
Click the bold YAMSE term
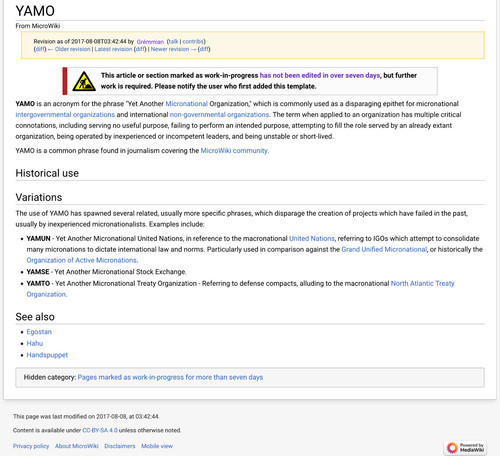pos(38,272)
